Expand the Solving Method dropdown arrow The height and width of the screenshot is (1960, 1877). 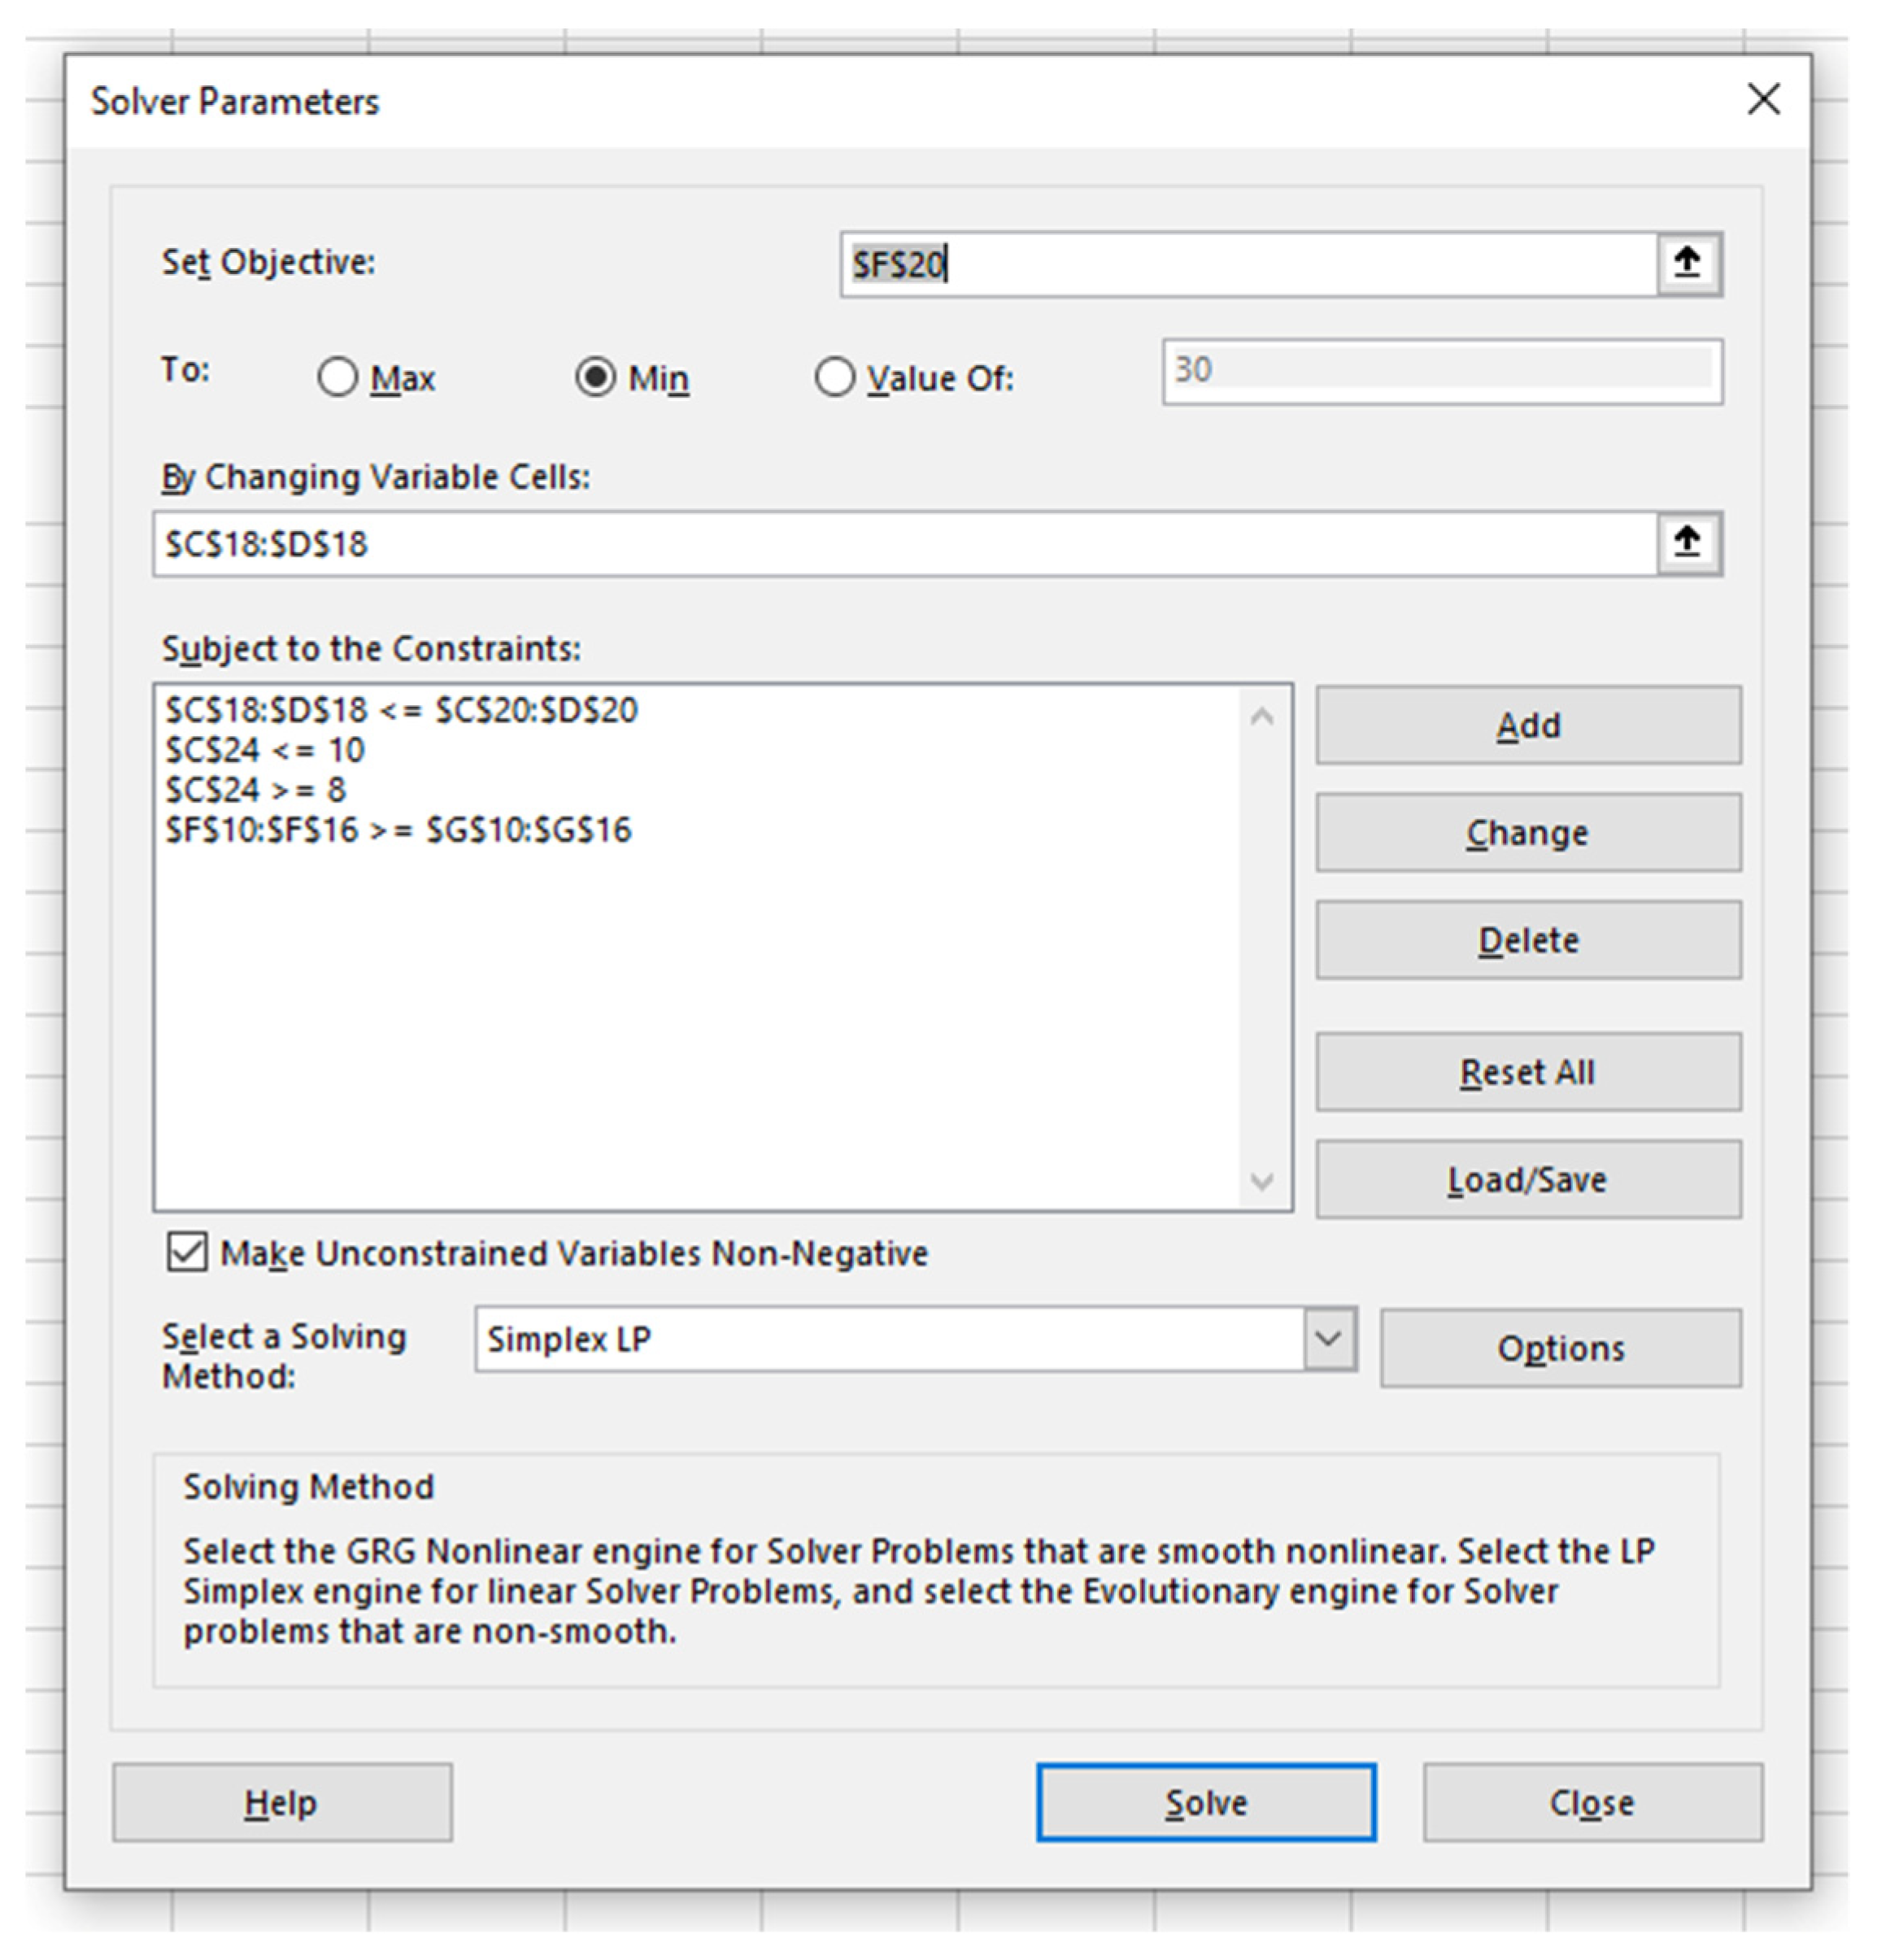click(1328, 1338)
